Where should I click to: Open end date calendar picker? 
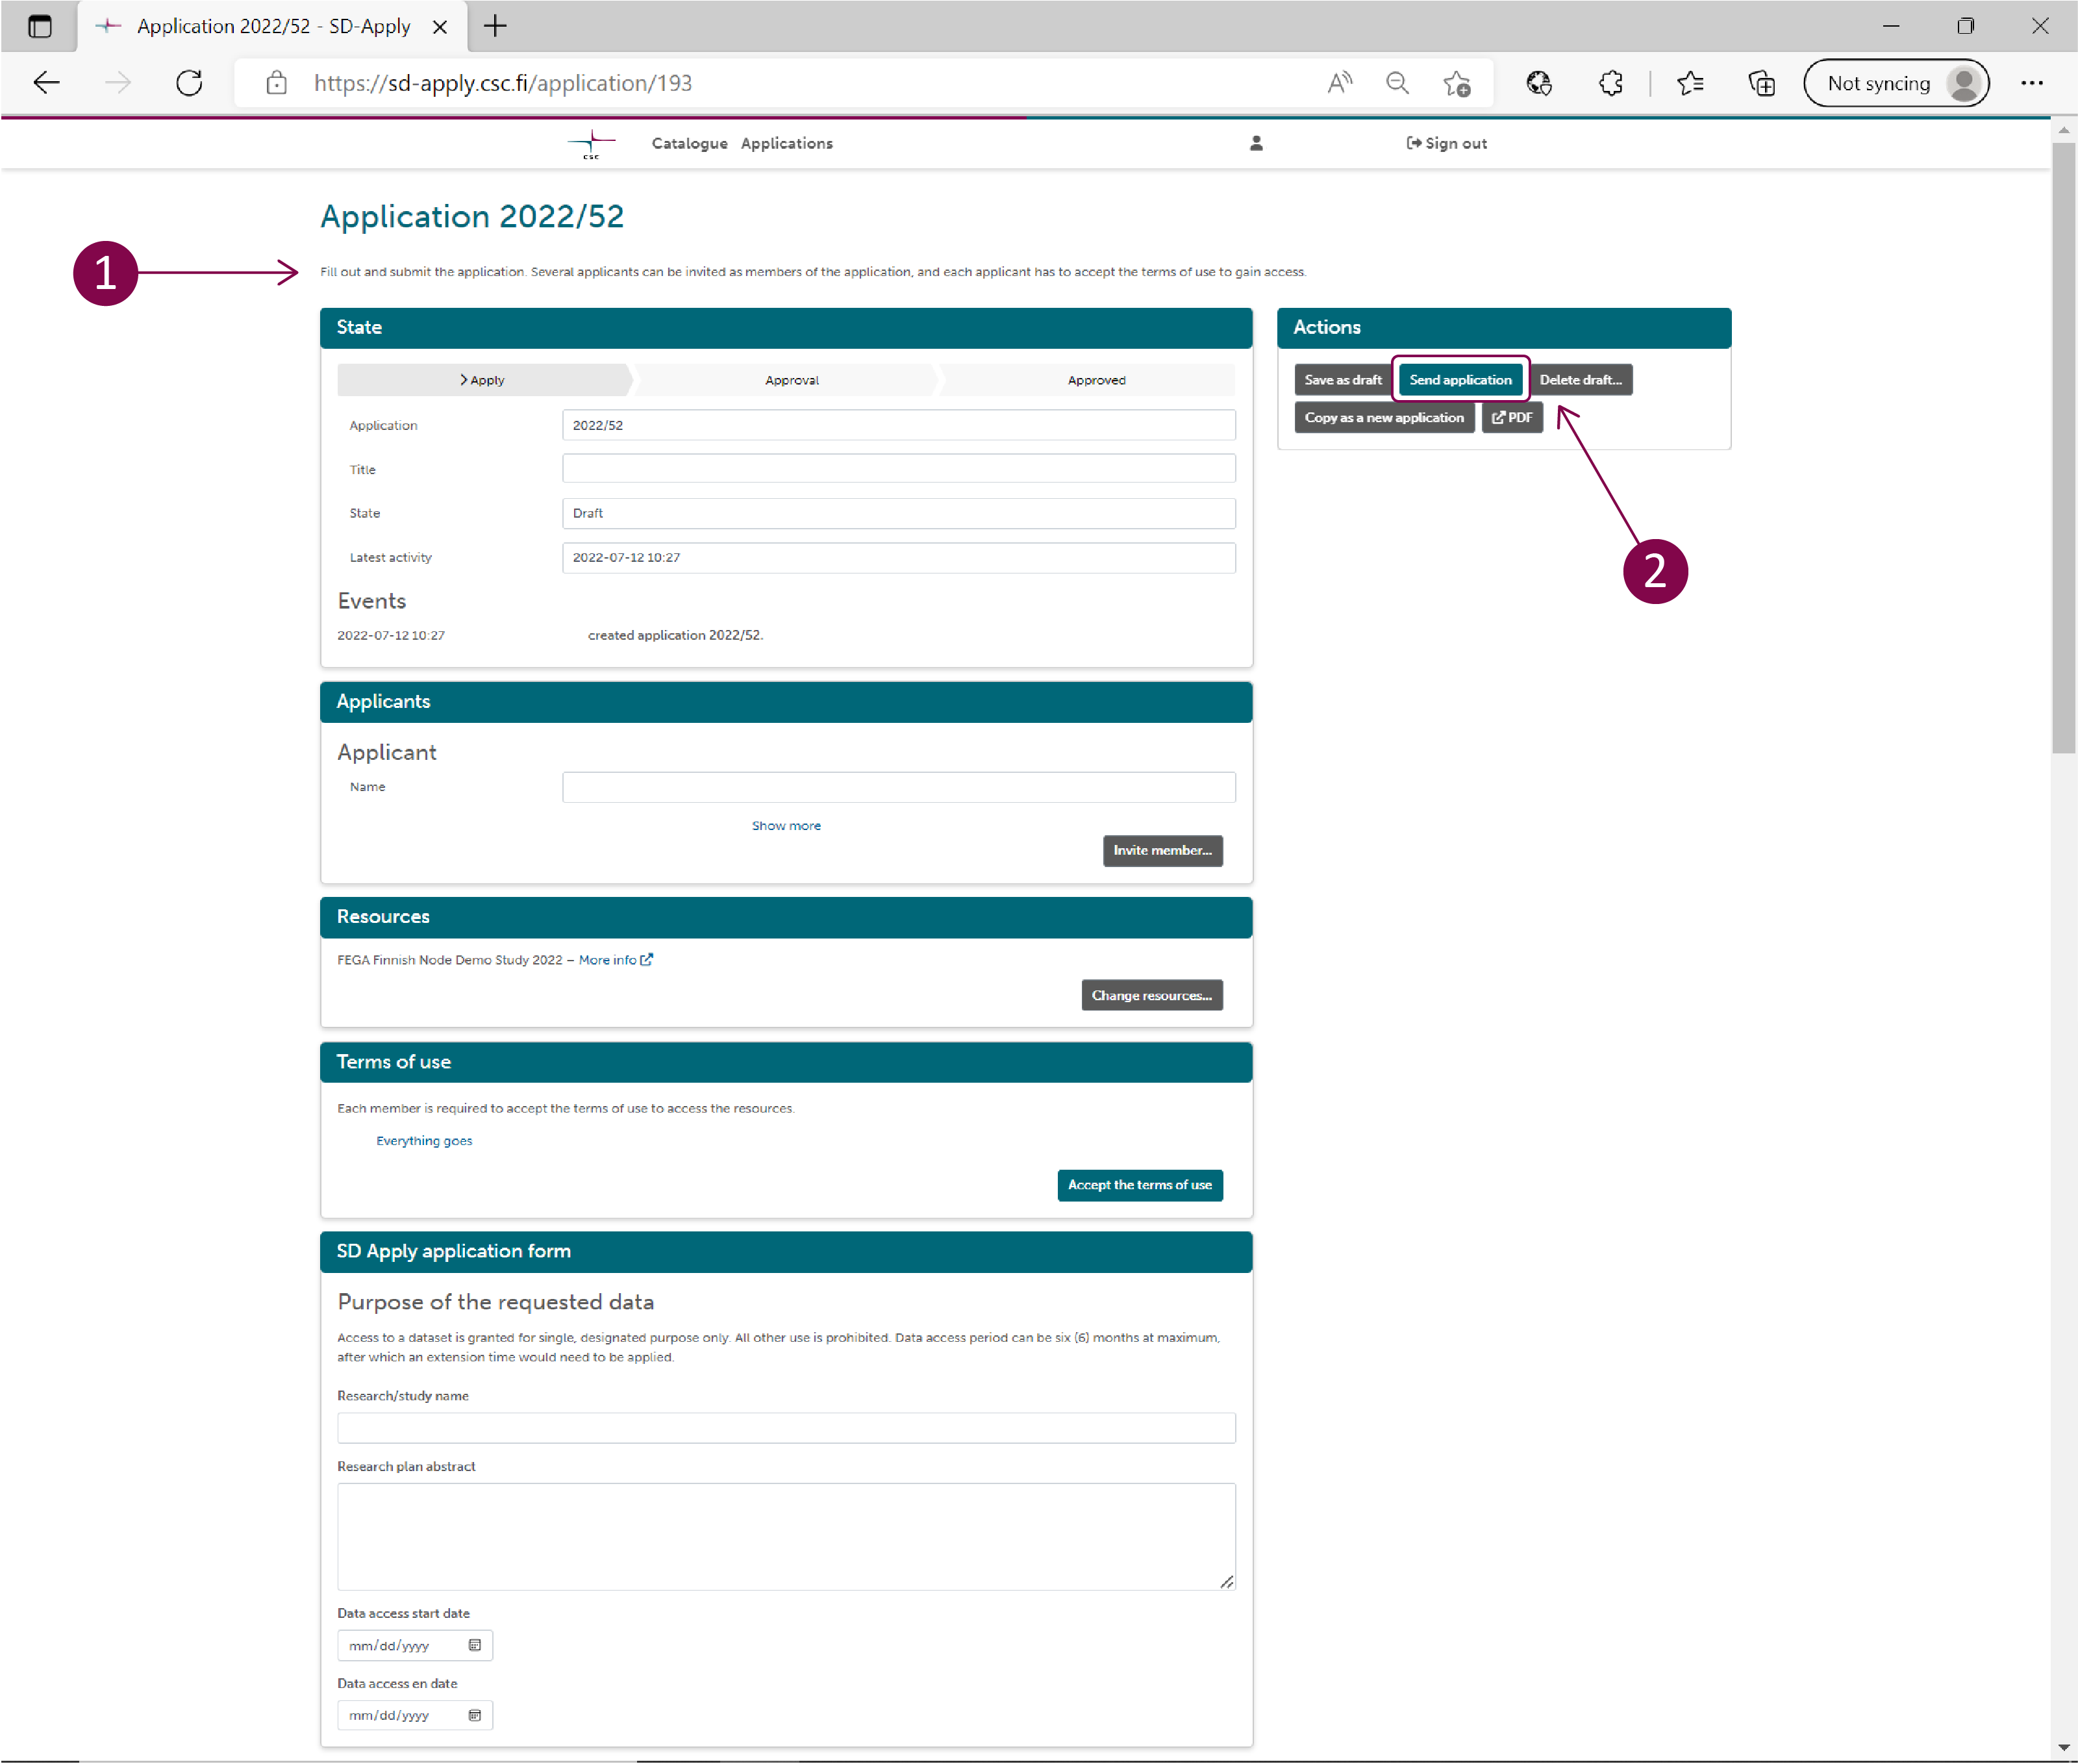pos(475,1715)
